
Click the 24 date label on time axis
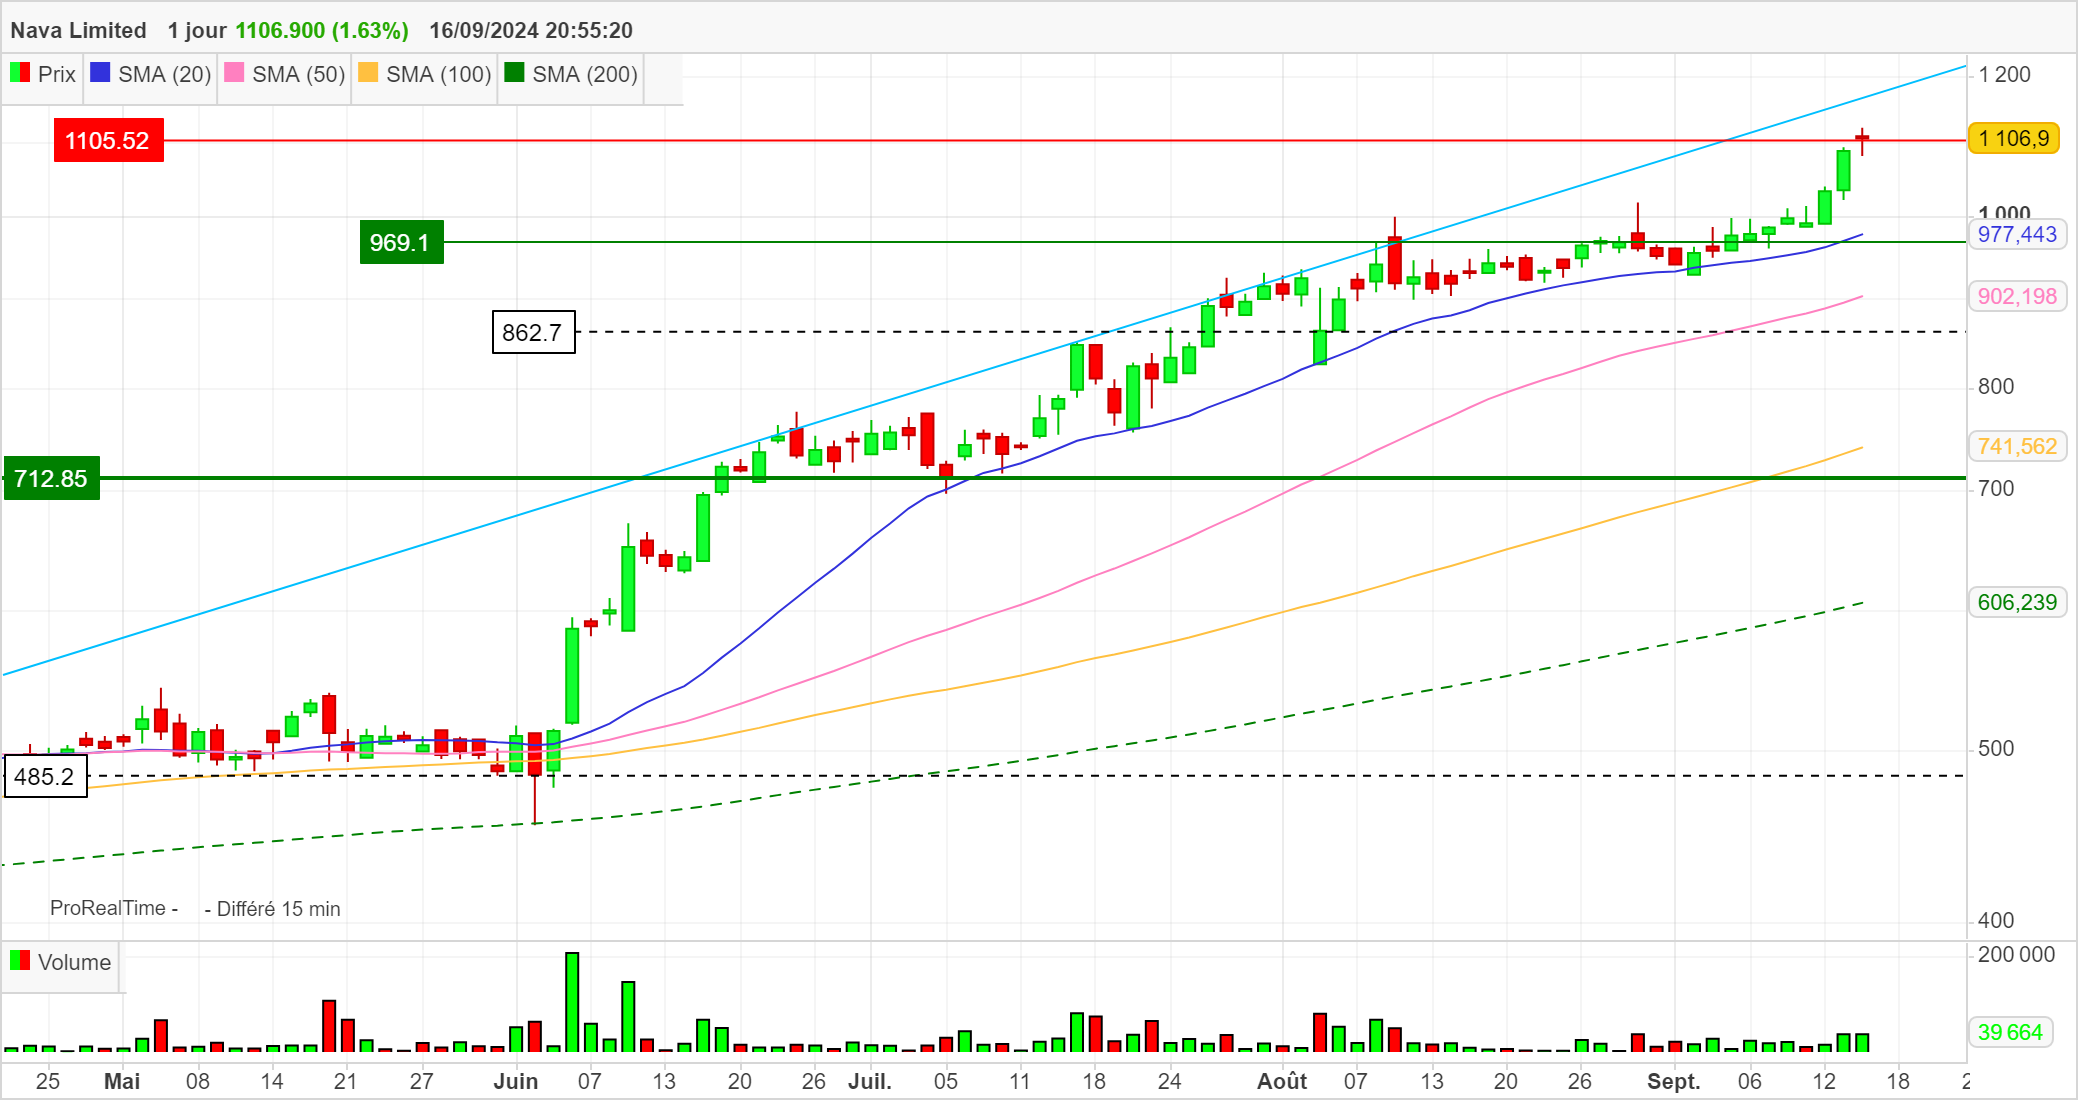(x=1169, y=1081)
